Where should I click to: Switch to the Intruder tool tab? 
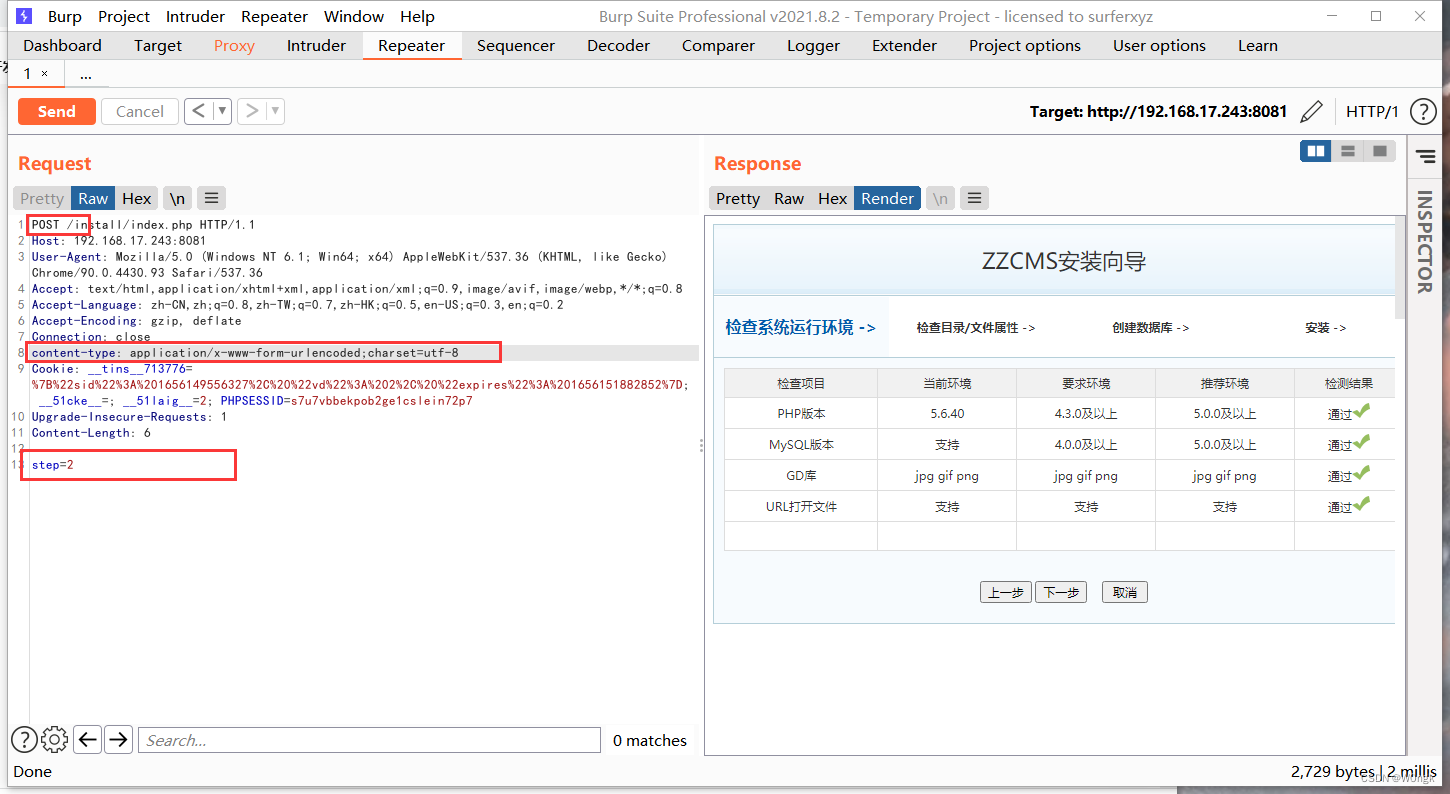[316, 45]
